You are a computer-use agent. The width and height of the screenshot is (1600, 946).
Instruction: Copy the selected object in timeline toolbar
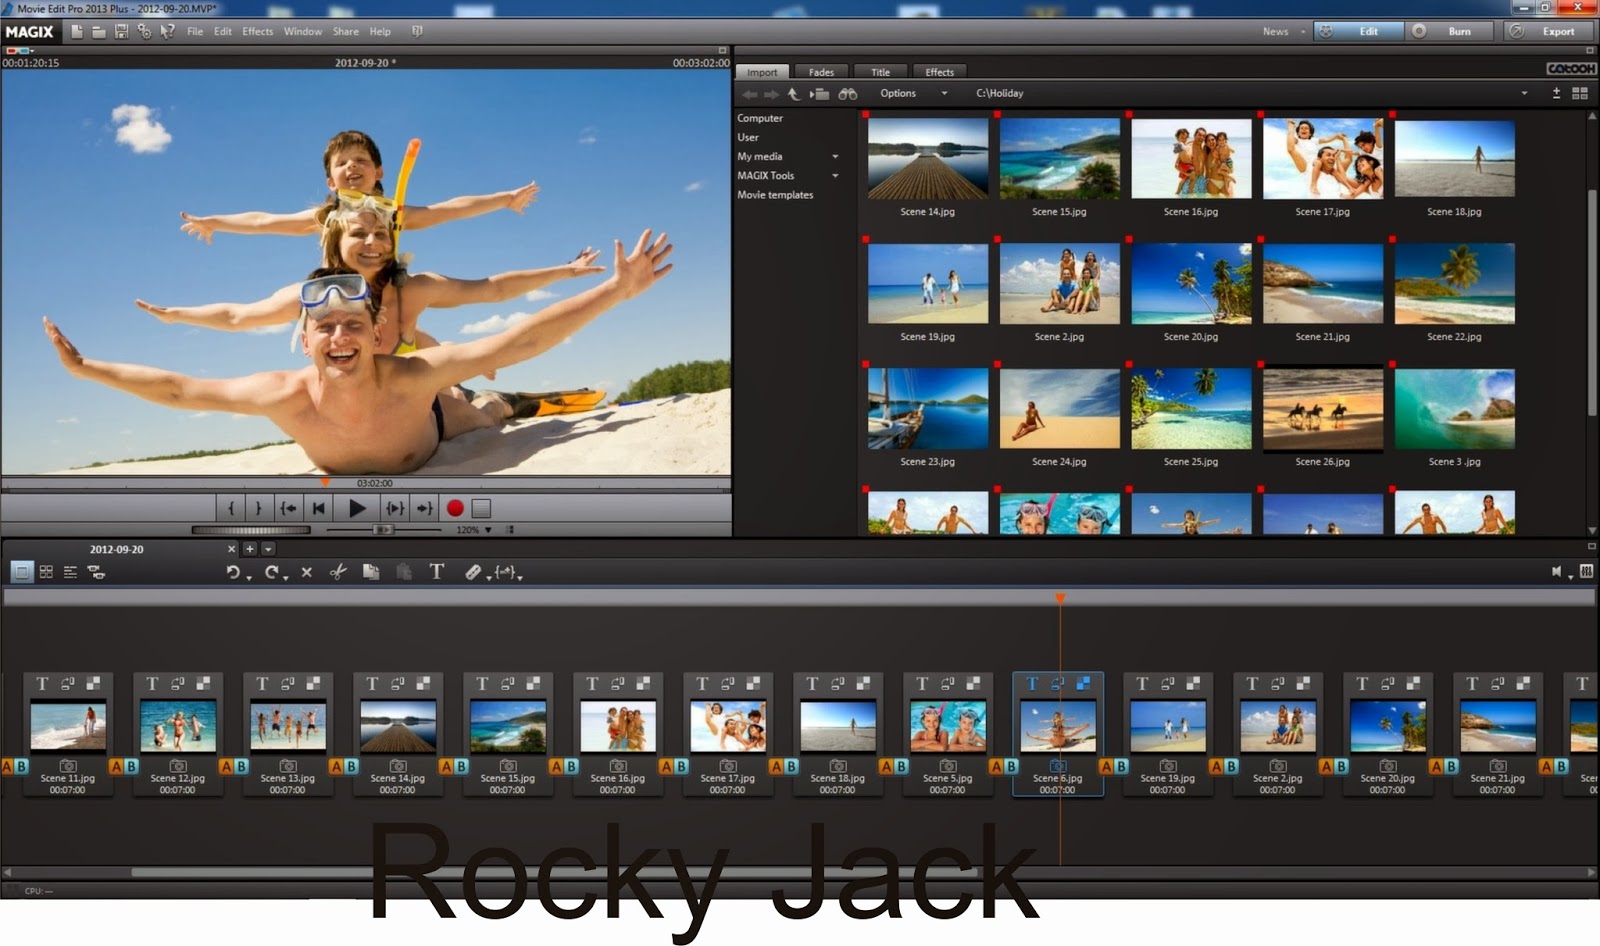[371, 572]
